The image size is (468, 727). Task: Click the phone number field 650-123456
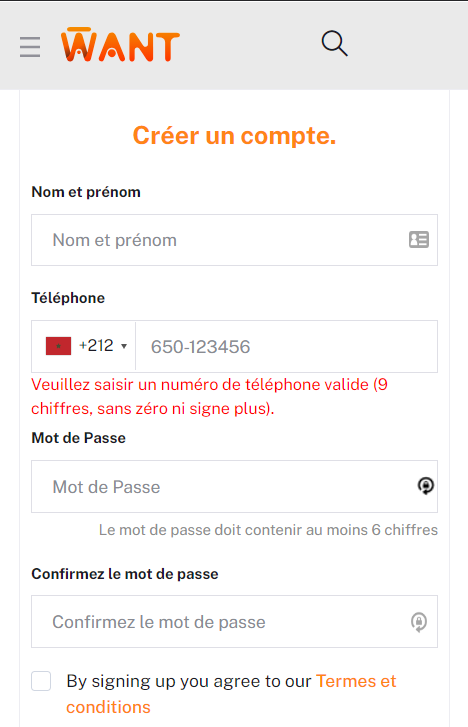pyautogui.click(x=286, y=346)
